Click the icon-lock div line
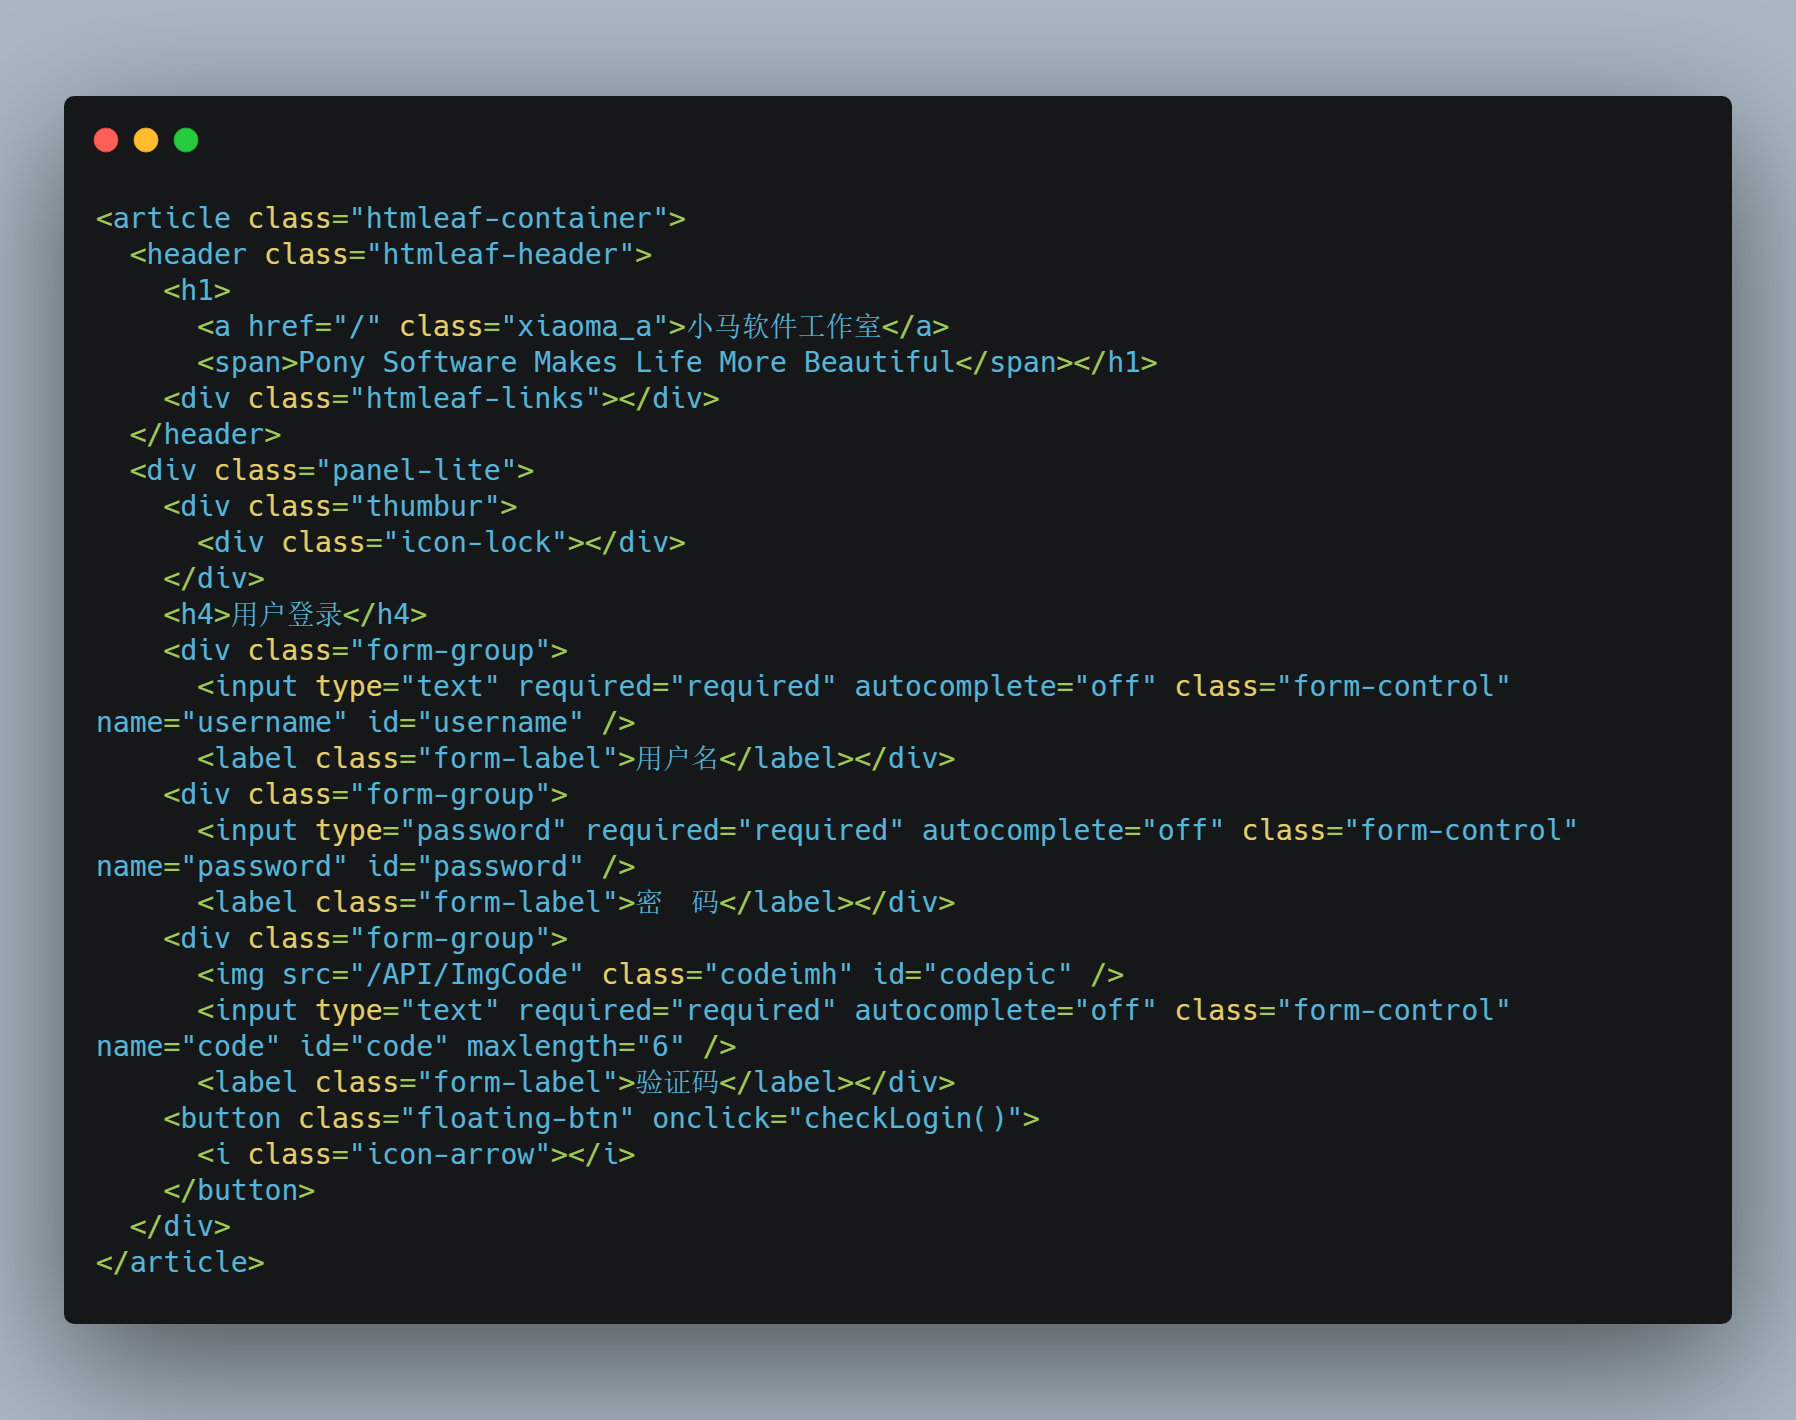Image resolution: width=1796 pixels, height=1420 pixels. coord(442,542)
